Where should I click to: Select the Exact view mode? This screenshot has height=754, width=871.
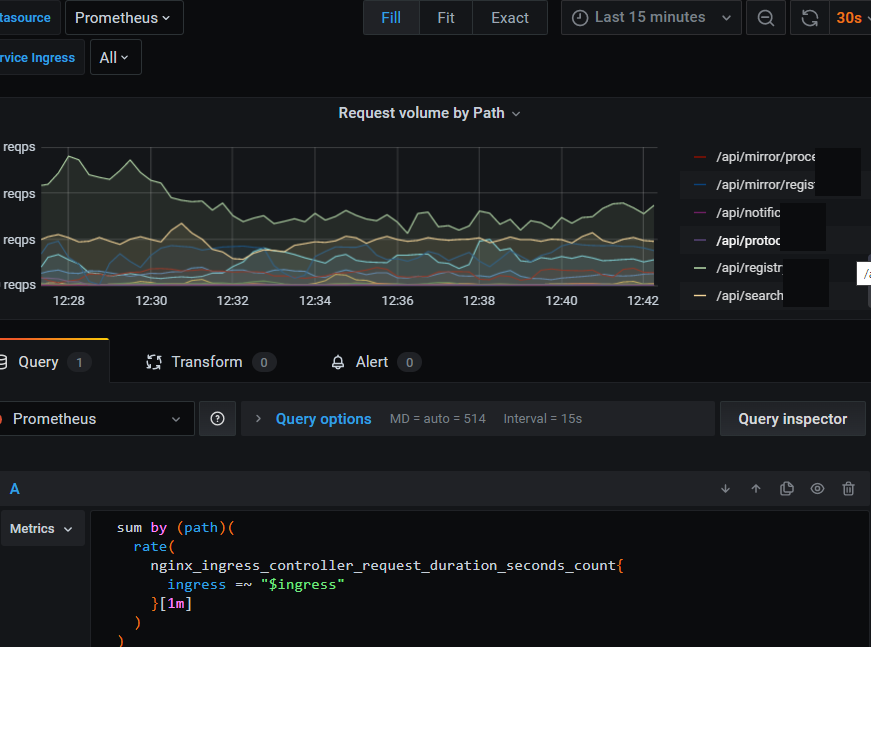[x=510, y=18]
